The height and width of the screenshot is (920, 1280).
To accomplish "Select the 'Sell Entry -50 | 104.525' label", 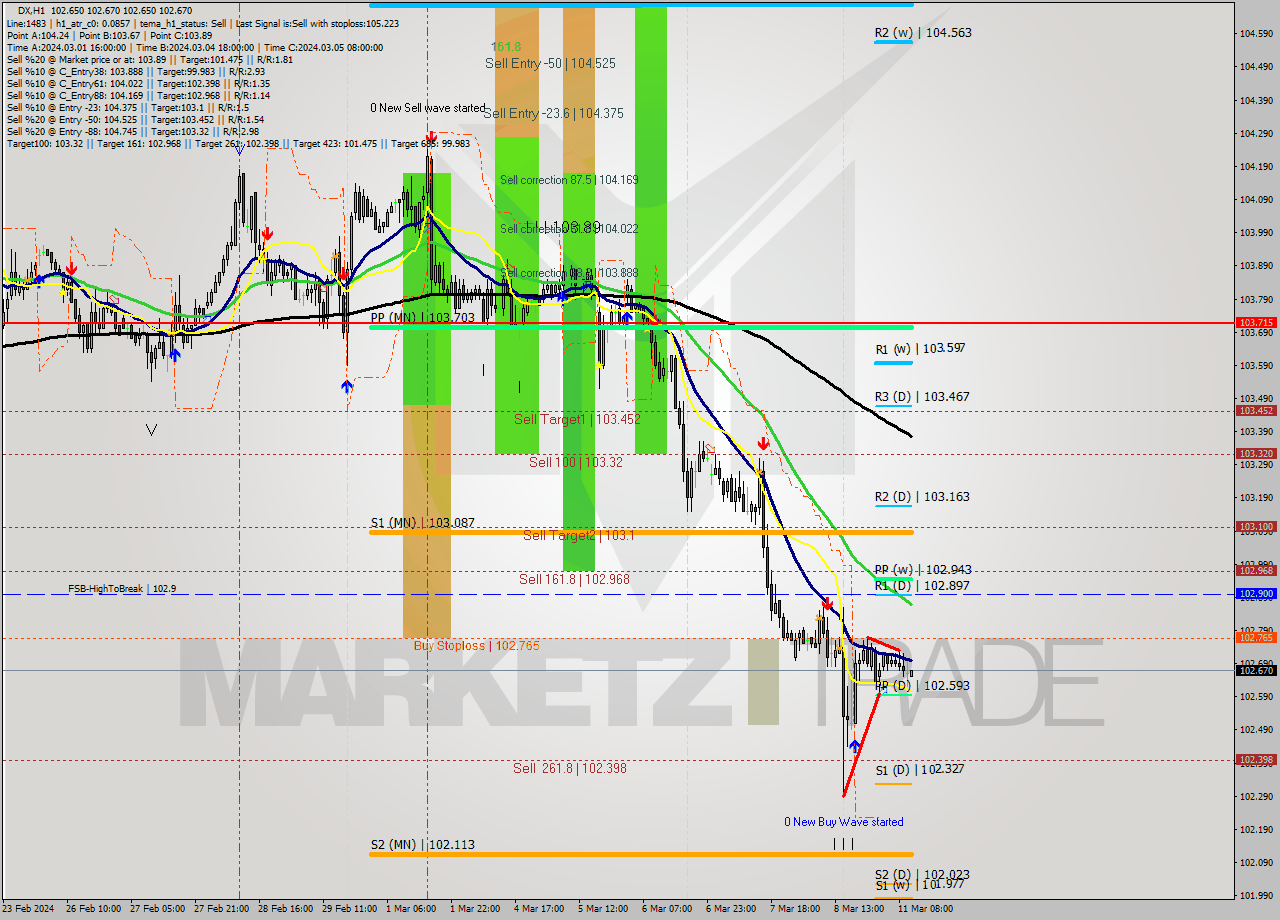I will pos(550,63).
